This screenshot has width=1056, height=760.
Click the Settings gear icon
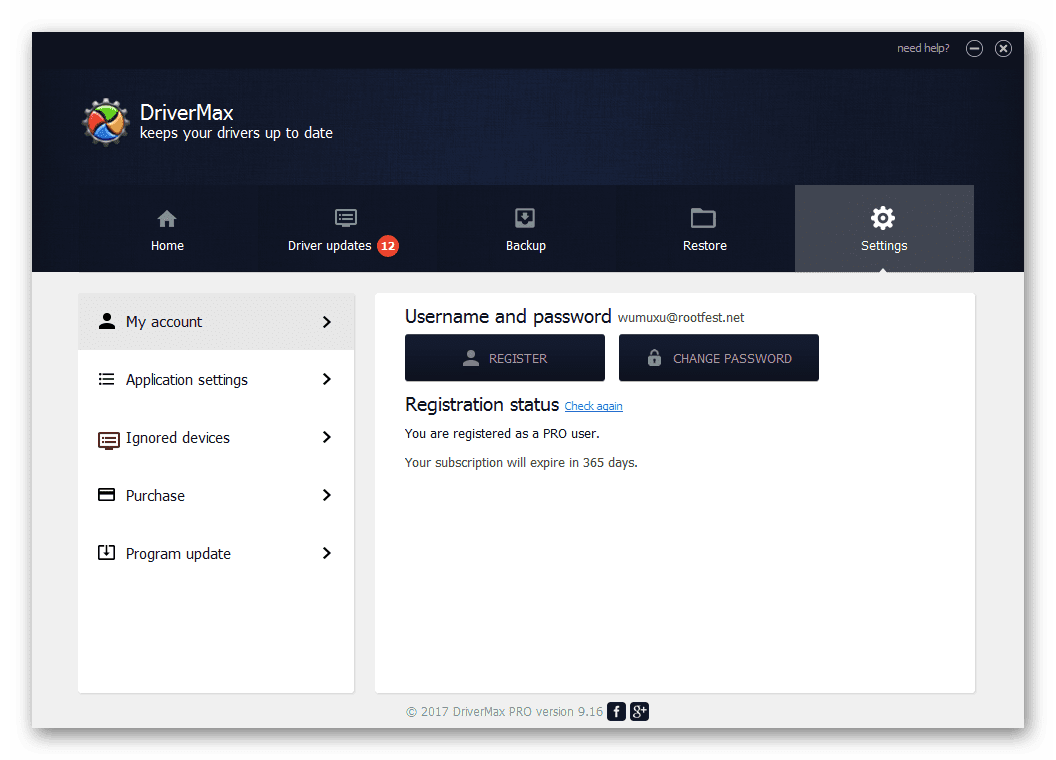pyautogui.click(x=883, y=218)
